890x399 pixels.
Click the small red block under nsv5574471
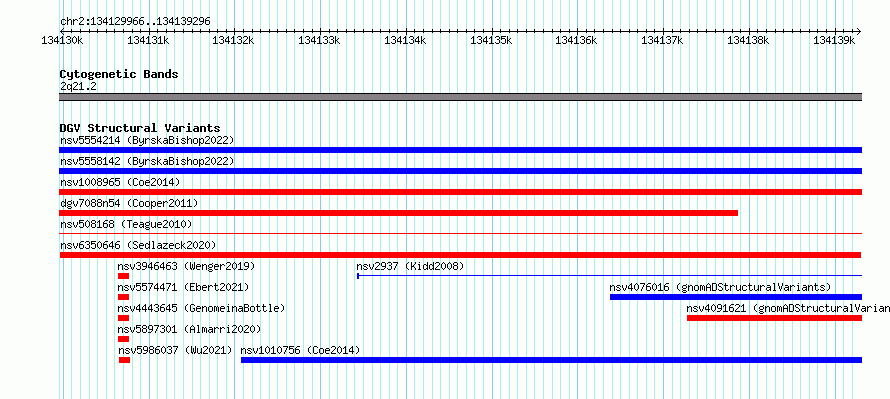124,297
